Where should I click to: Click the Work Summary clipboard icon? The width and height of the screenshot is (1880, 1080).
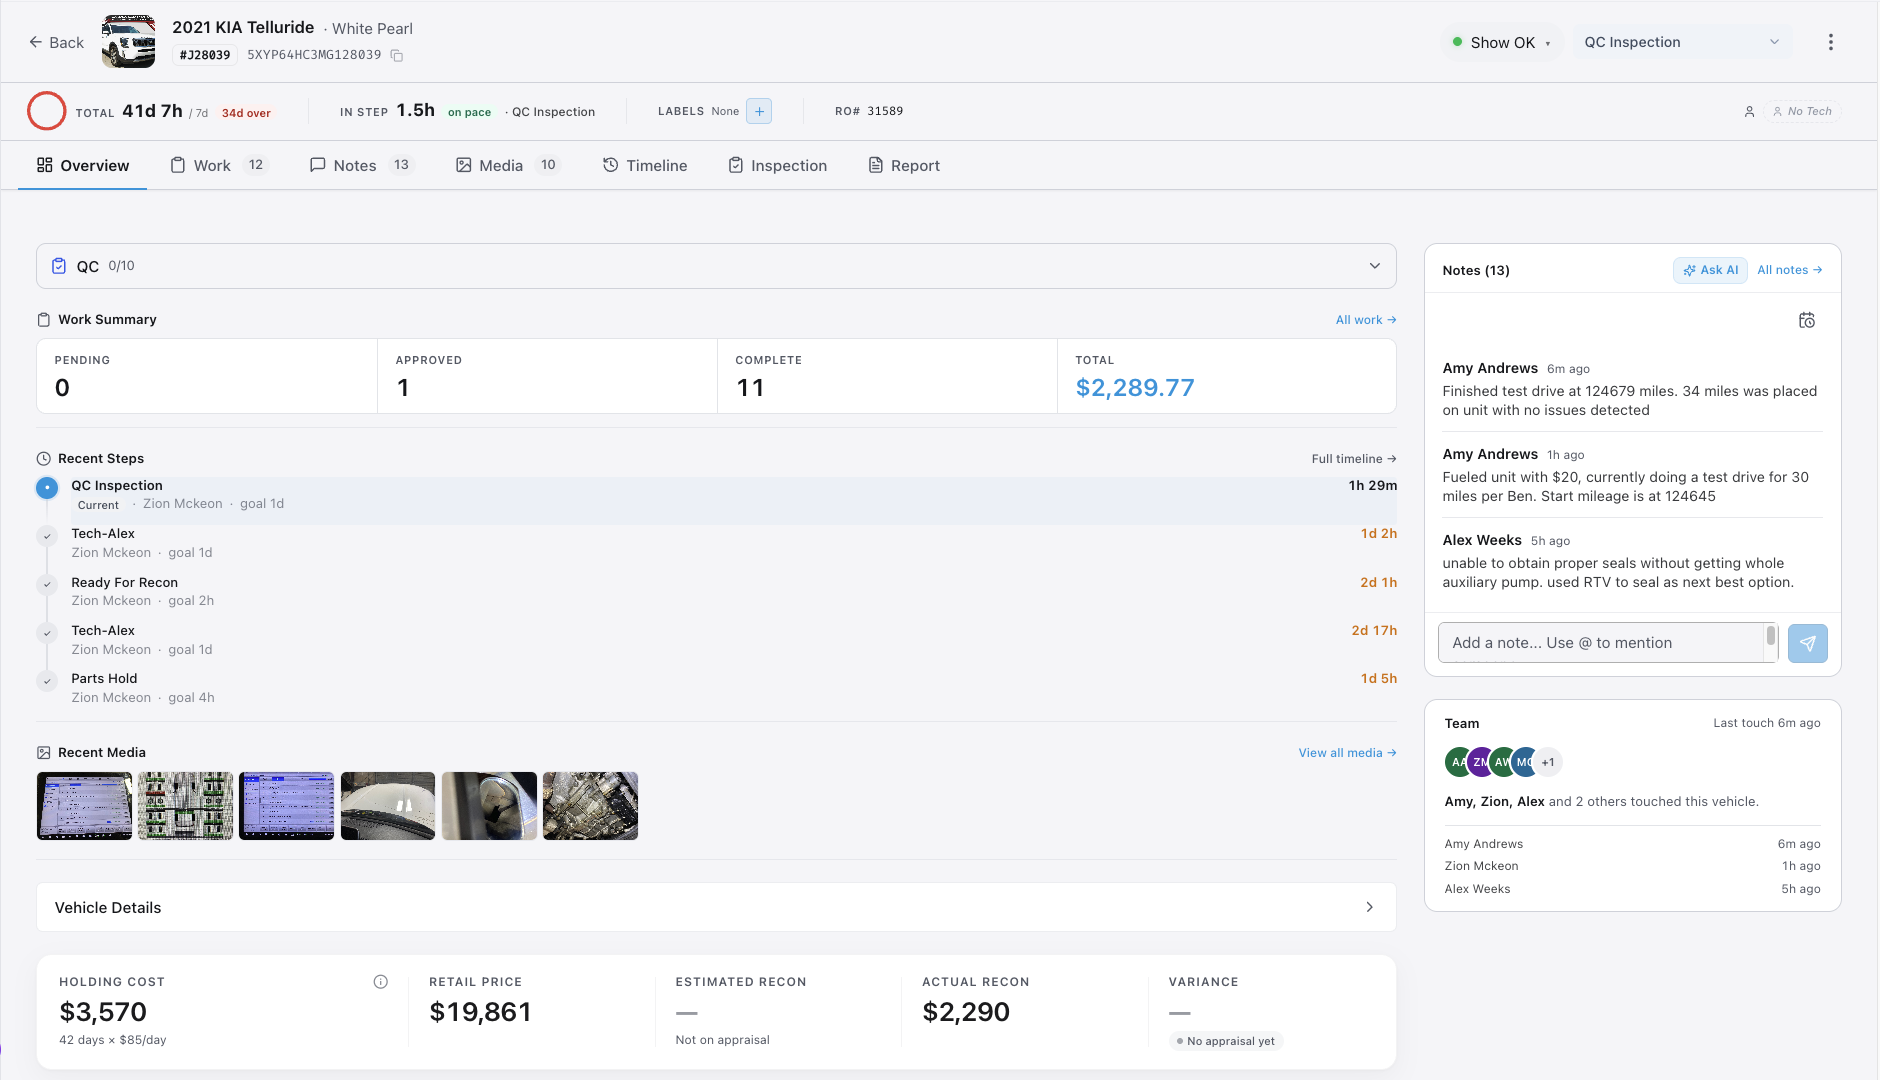[44, 320]
